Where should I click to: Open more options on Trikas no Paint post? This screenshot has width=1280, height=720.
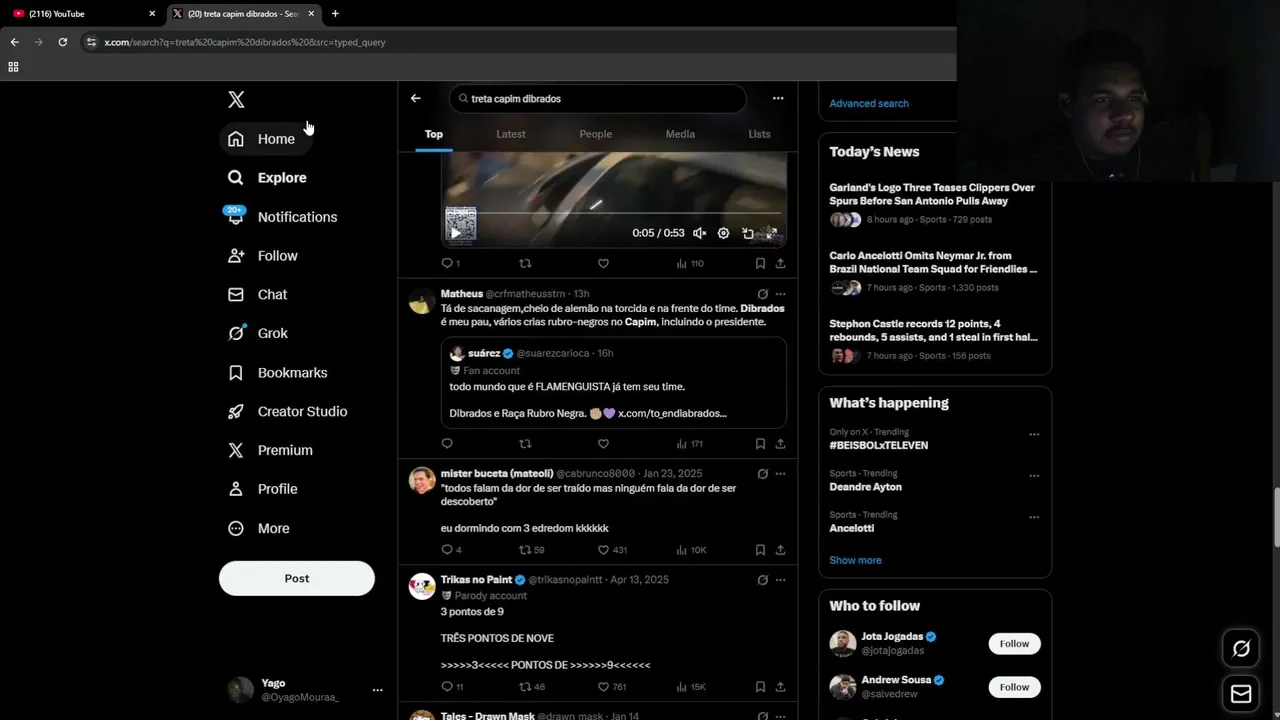(781, 579)
